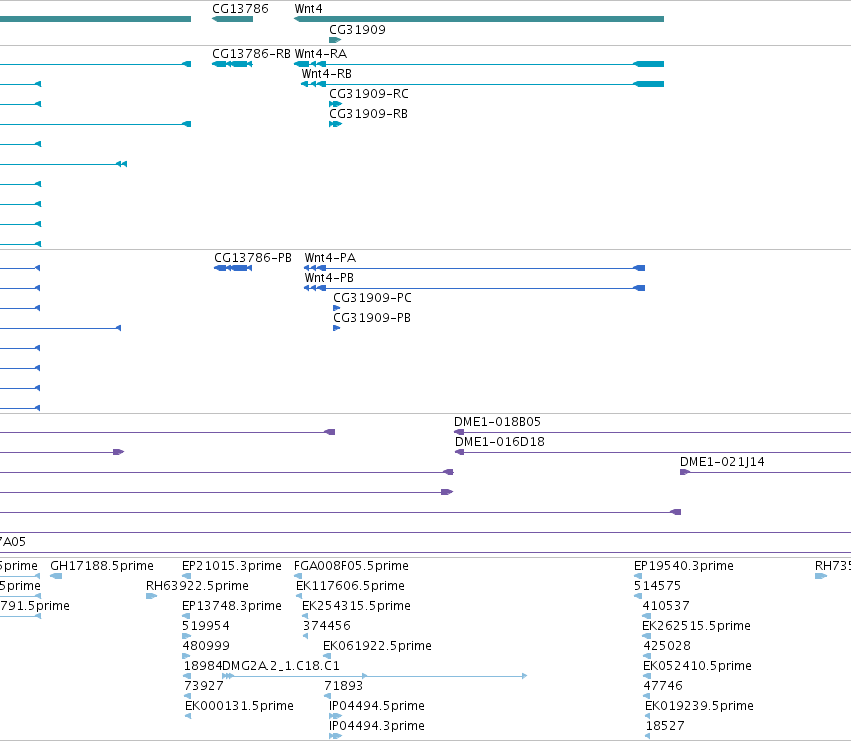Select the Wnt4-RA transcript feature line
The image size is (851, 741).
click(479, 64)
